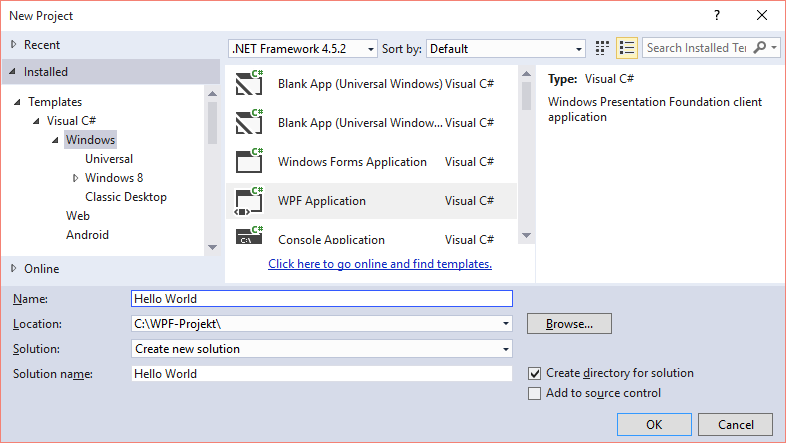786x443 pixels.
Task: Click the tree panel scroll down arrow
Action: (x=213, y=247)
